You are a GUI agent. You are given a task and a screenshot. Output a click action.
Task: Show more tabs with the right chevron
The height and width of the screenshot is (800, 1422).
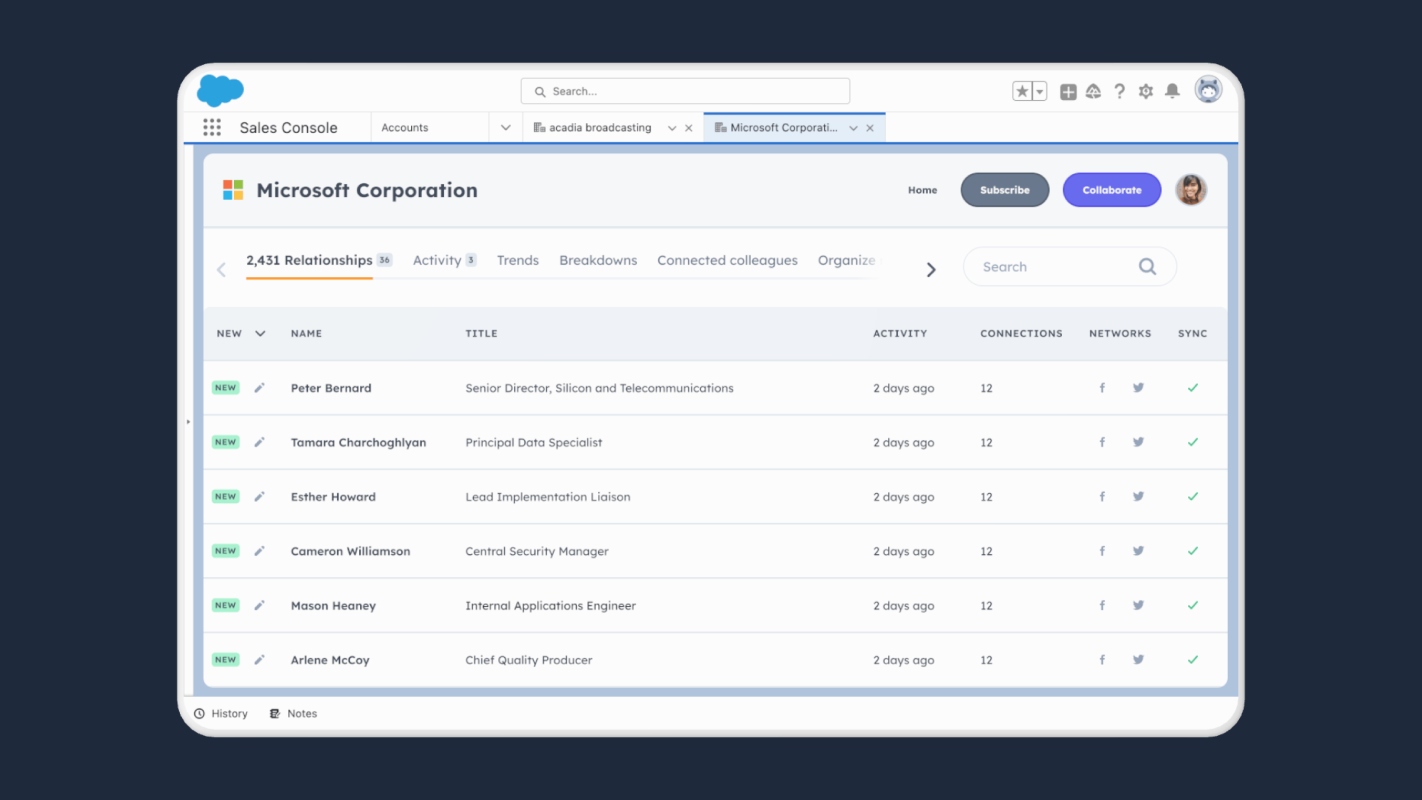point(931,270)
